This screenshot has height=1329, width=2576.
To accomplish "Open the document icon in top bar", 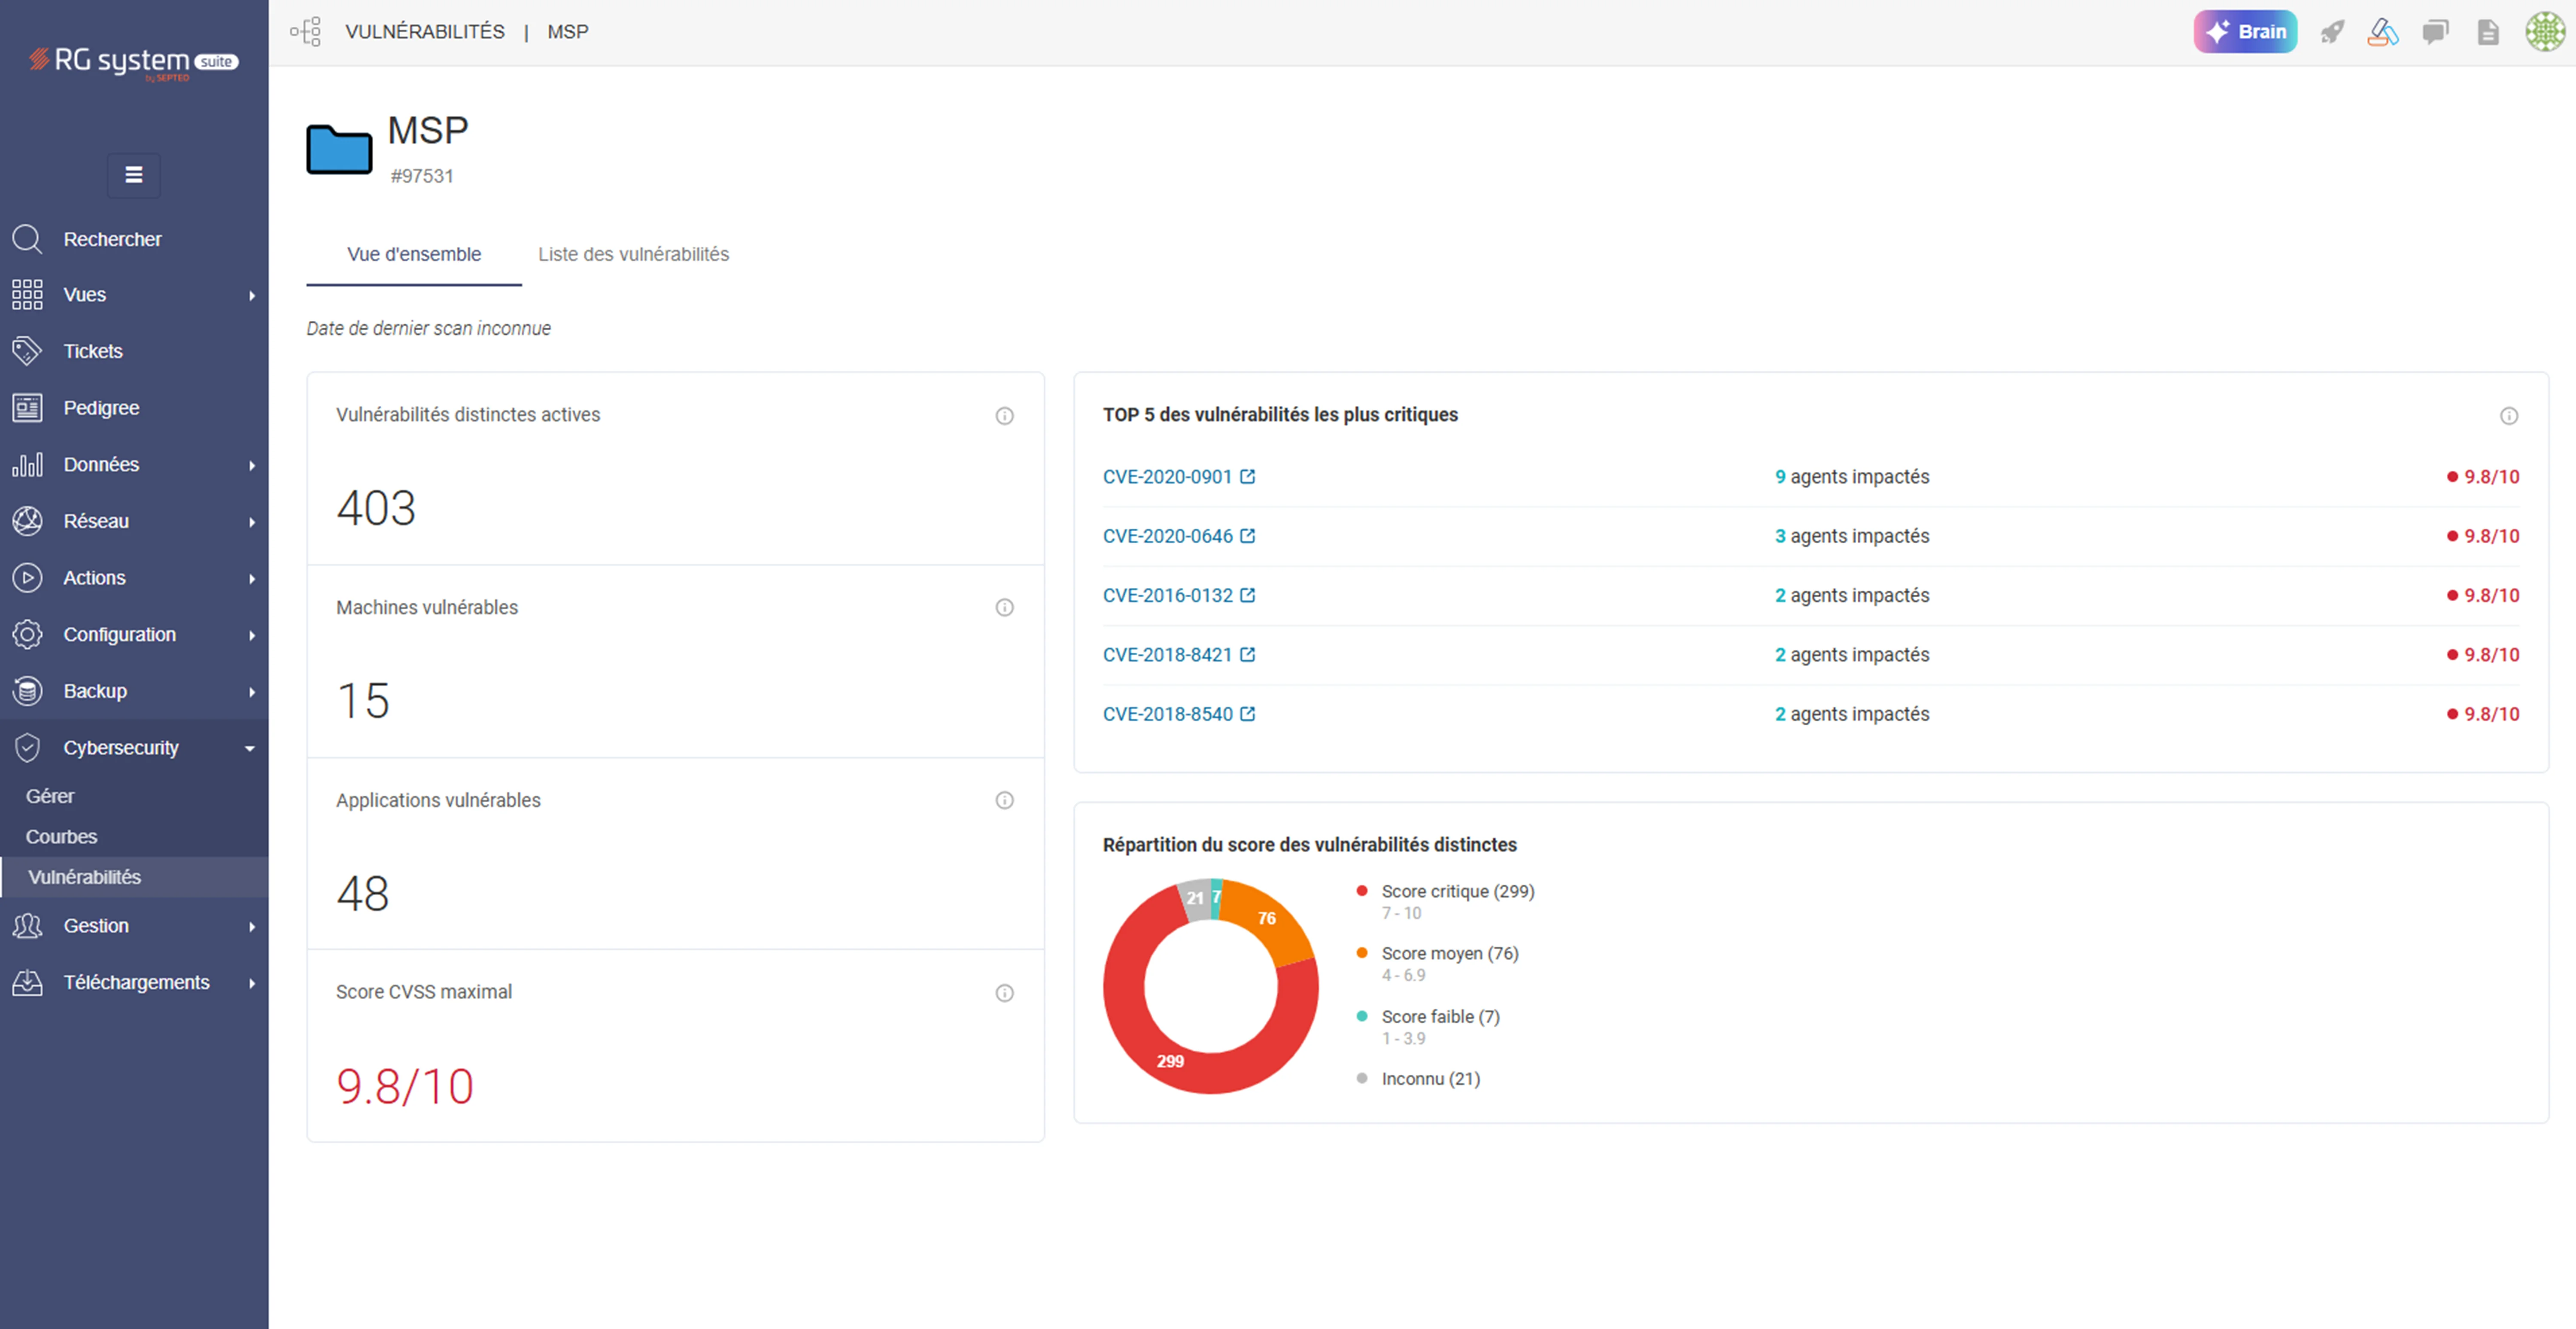I will pyautogui.click(x=2488, y=32).
